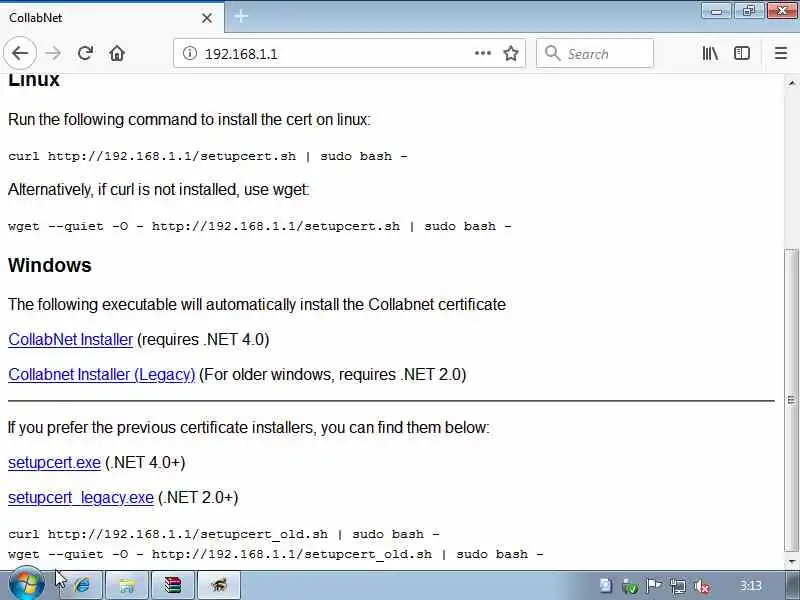Click the scrollbar down arrow
The height and width of the screenshot is (600, 800).
tap(791, 562)
